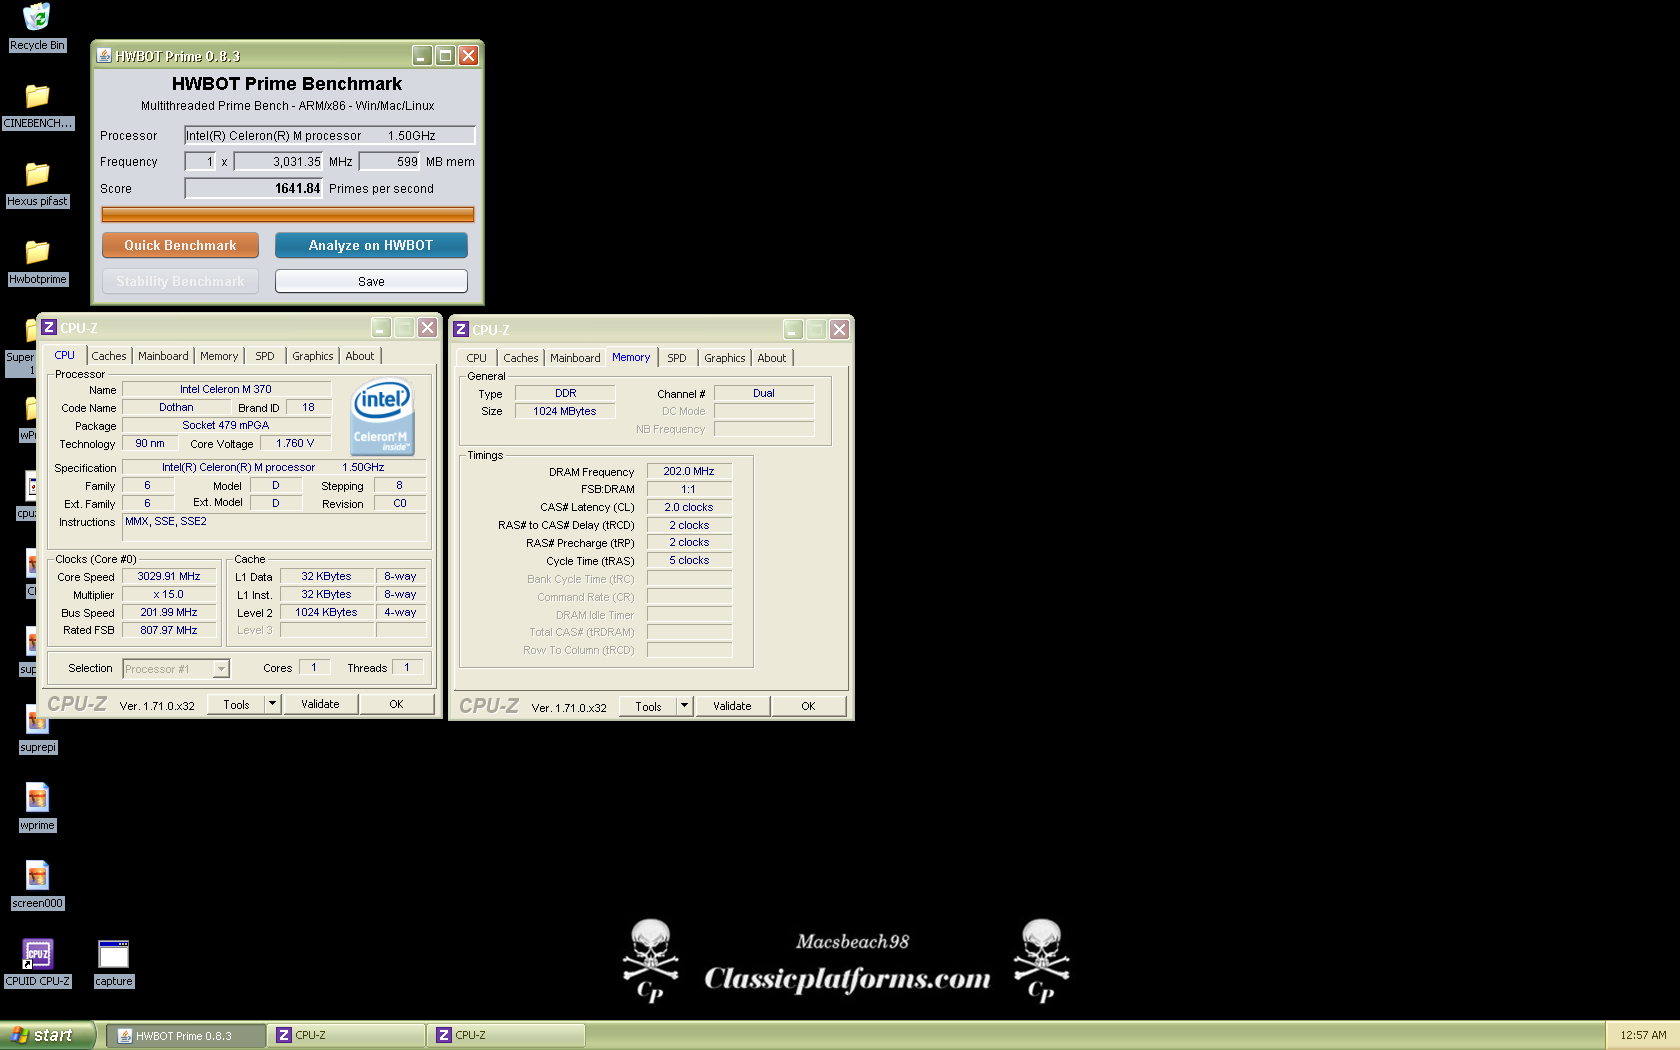Click the 3,031.35 MHz frequency field
Image resolution: width=1680 pixels, height=1050 pixels.
tap(279, 161)
